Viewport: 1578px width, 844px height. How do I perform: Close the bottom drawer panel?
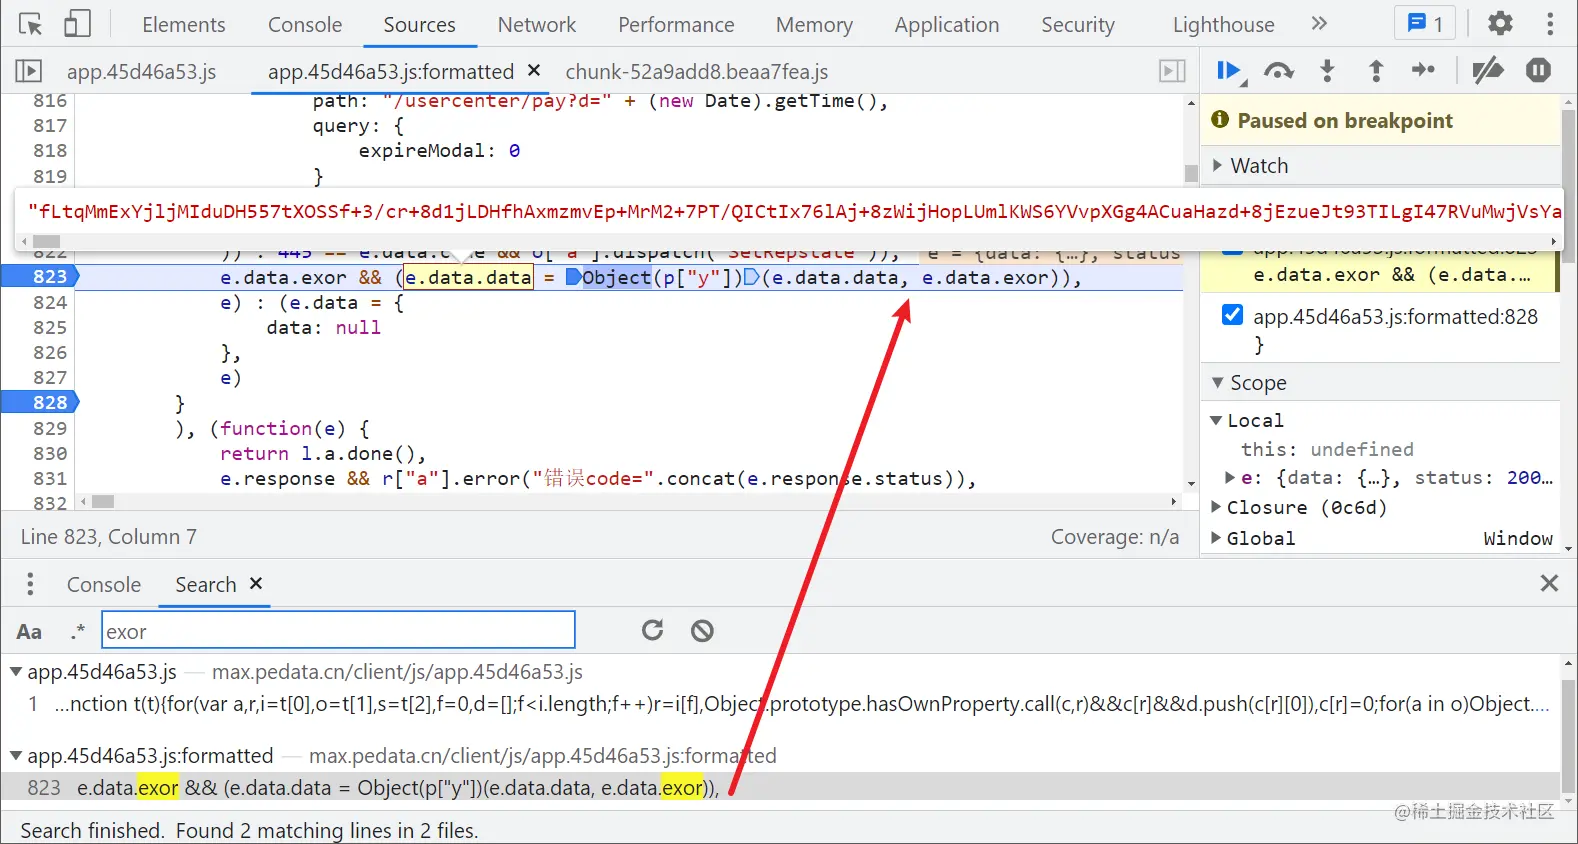click(x=1549, y=583)
